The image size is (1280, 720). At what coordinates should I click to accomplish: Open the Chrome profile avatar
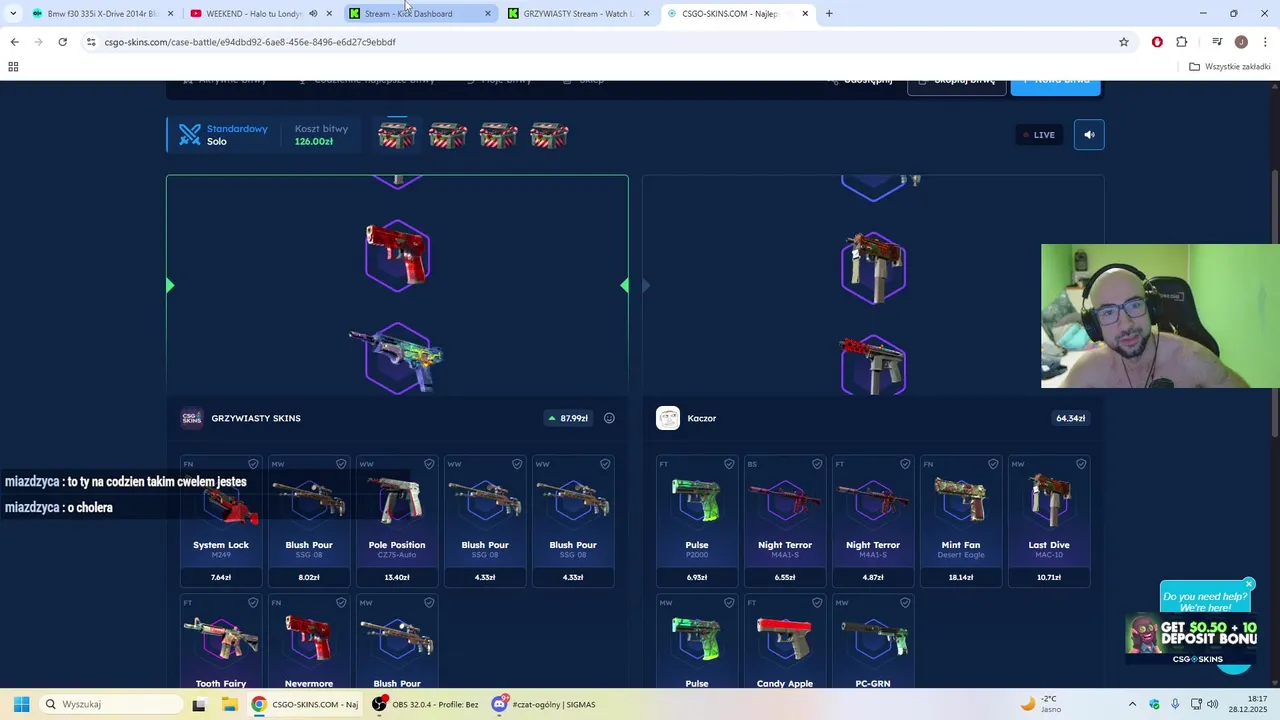pos(1241,42)
